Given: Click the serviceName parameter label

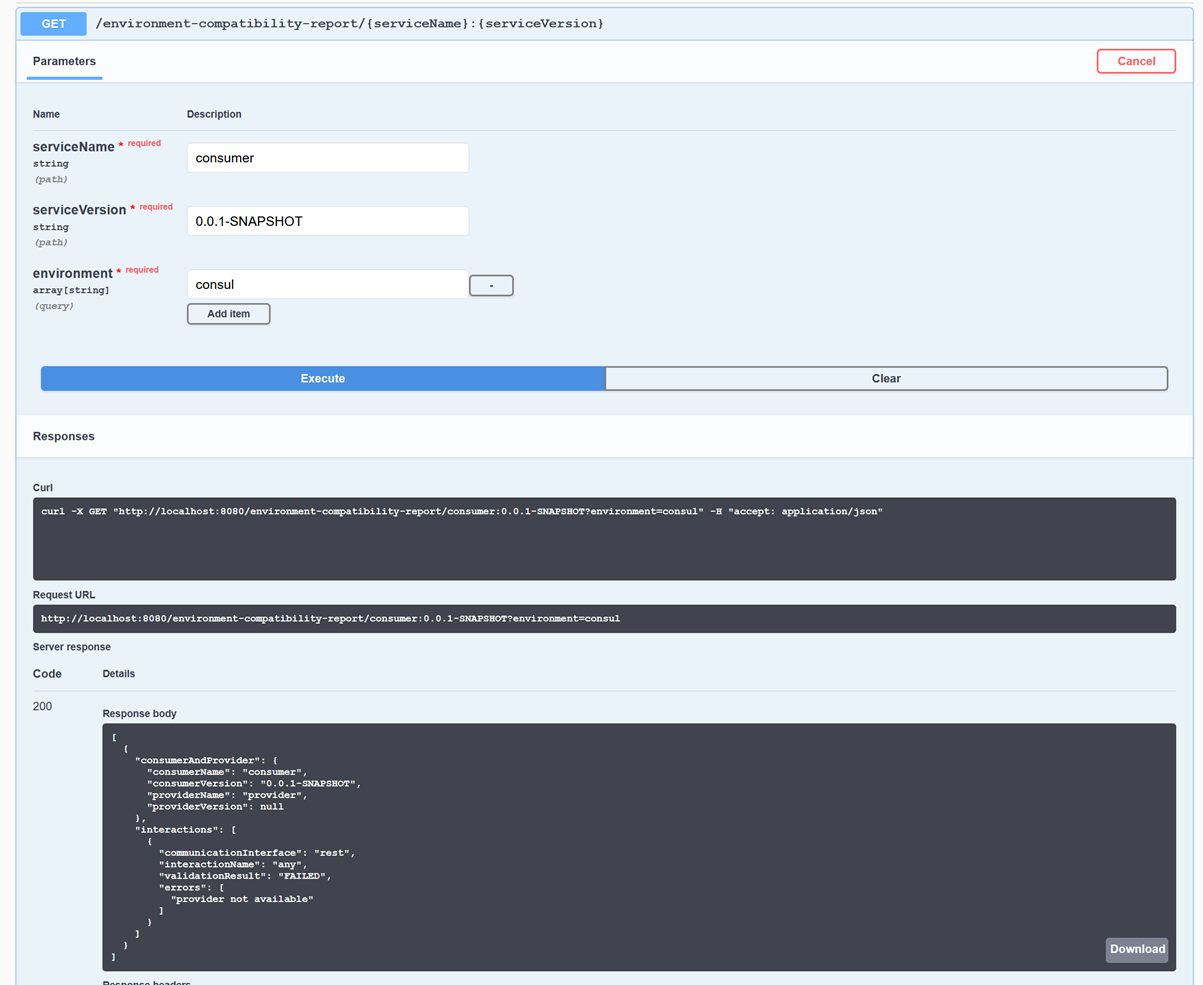Looking at the screenshot, I should pos(74,147).
